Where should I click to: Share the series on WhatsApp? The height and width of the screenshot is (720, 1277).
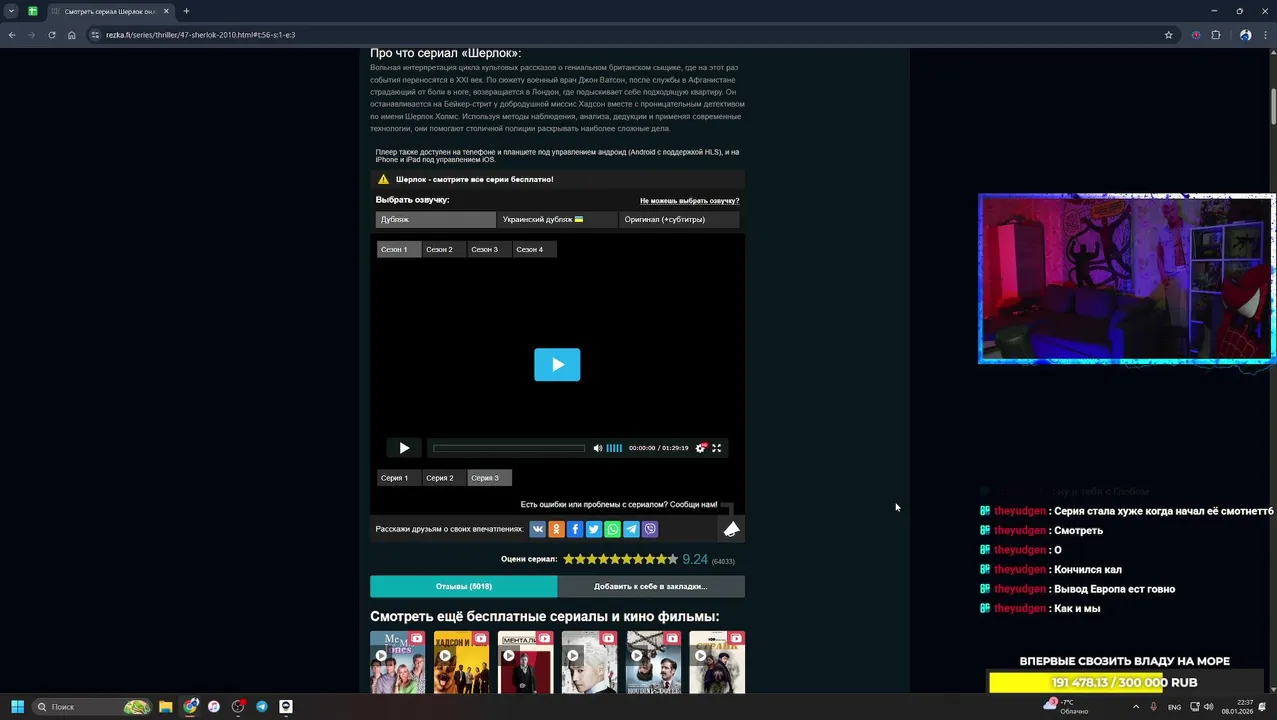tap(613, 529)
